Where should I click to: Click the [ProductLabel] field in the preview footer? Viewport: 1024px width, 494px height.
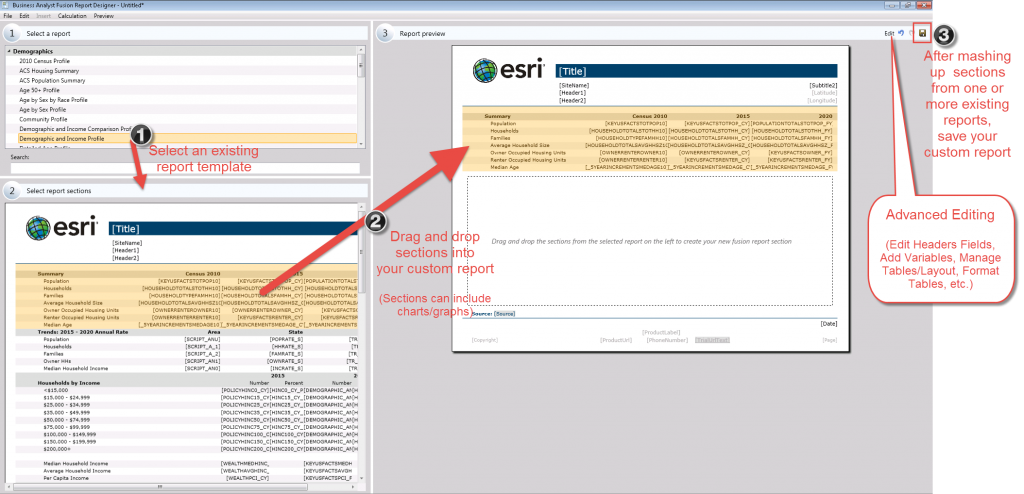(662, 333)
